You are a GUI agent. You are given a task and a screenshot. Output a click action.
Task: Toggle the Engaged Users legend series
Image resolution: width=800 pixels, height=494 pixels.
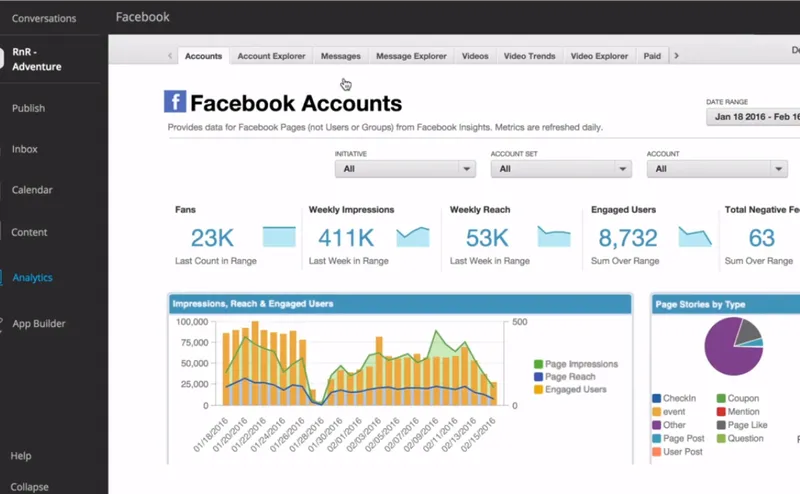(570, 389)
